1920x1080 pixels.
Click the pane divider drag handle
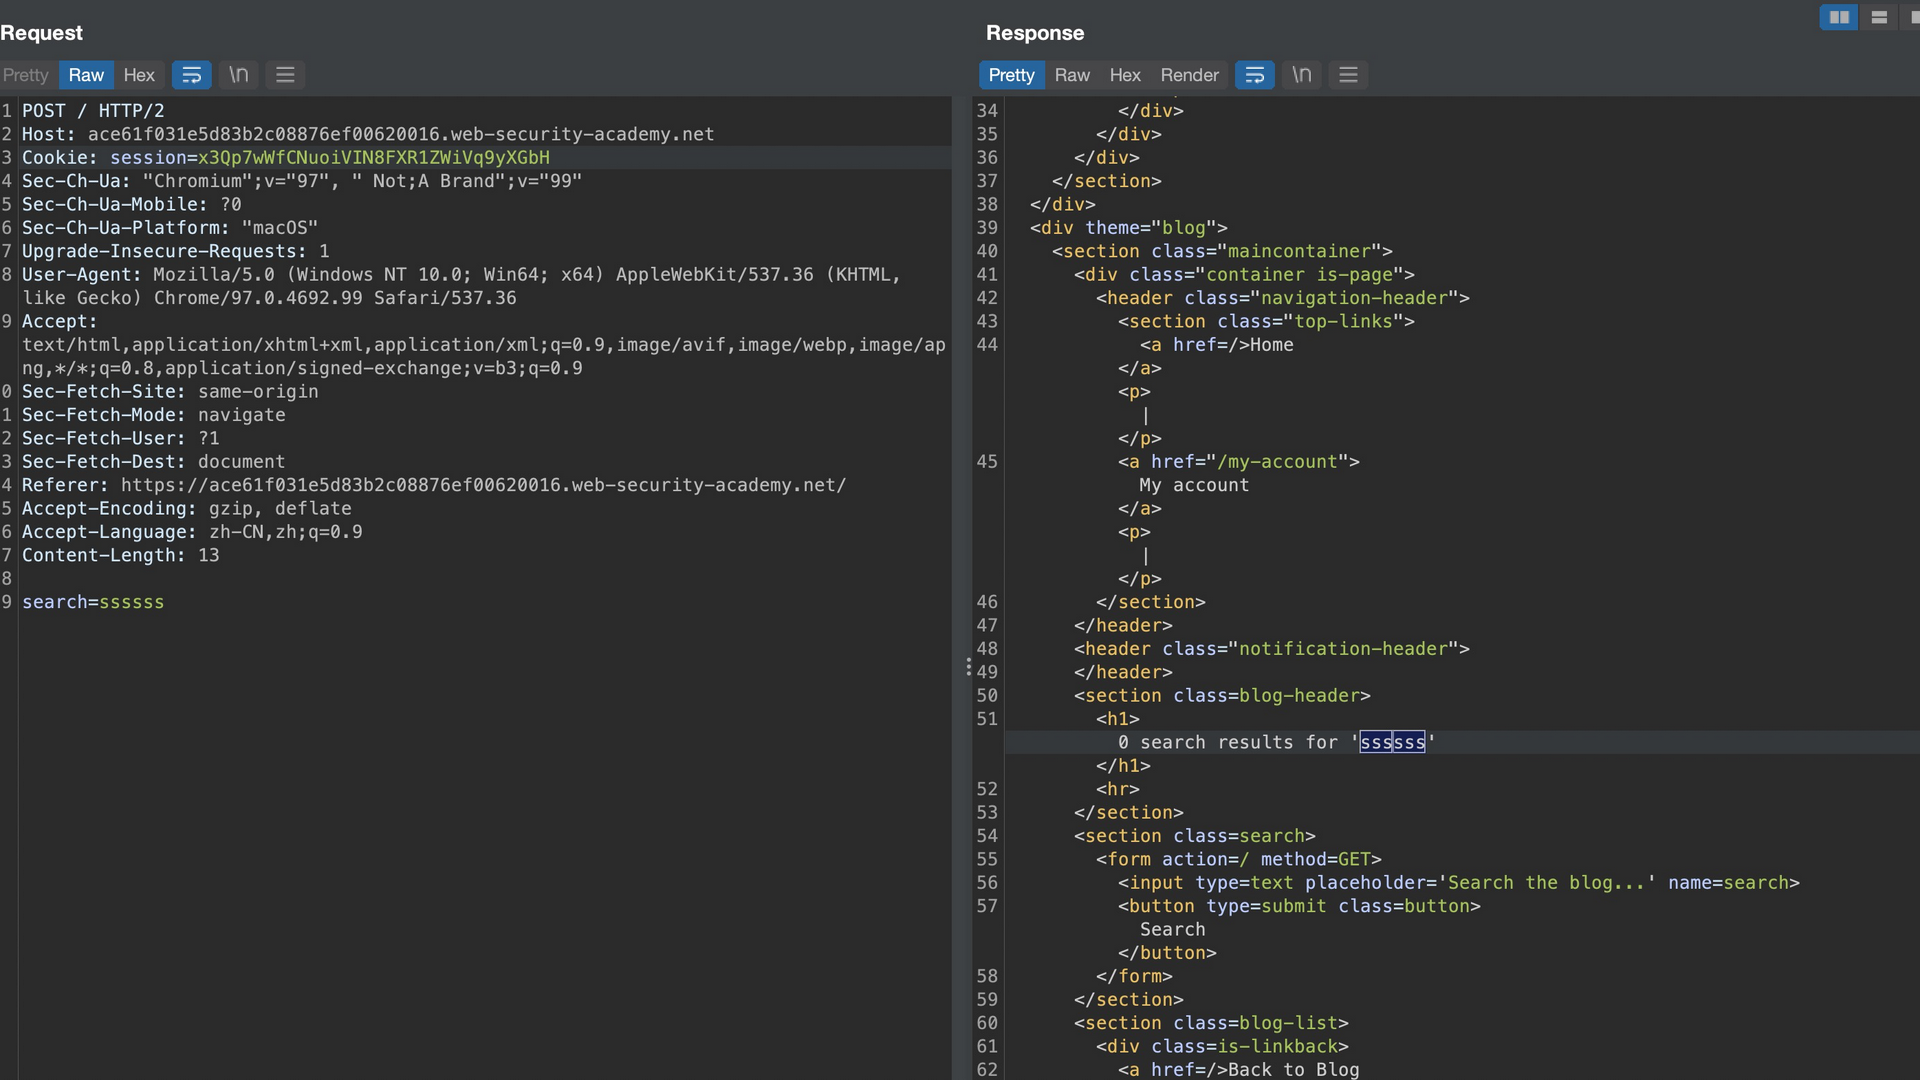tap(968, 667)
